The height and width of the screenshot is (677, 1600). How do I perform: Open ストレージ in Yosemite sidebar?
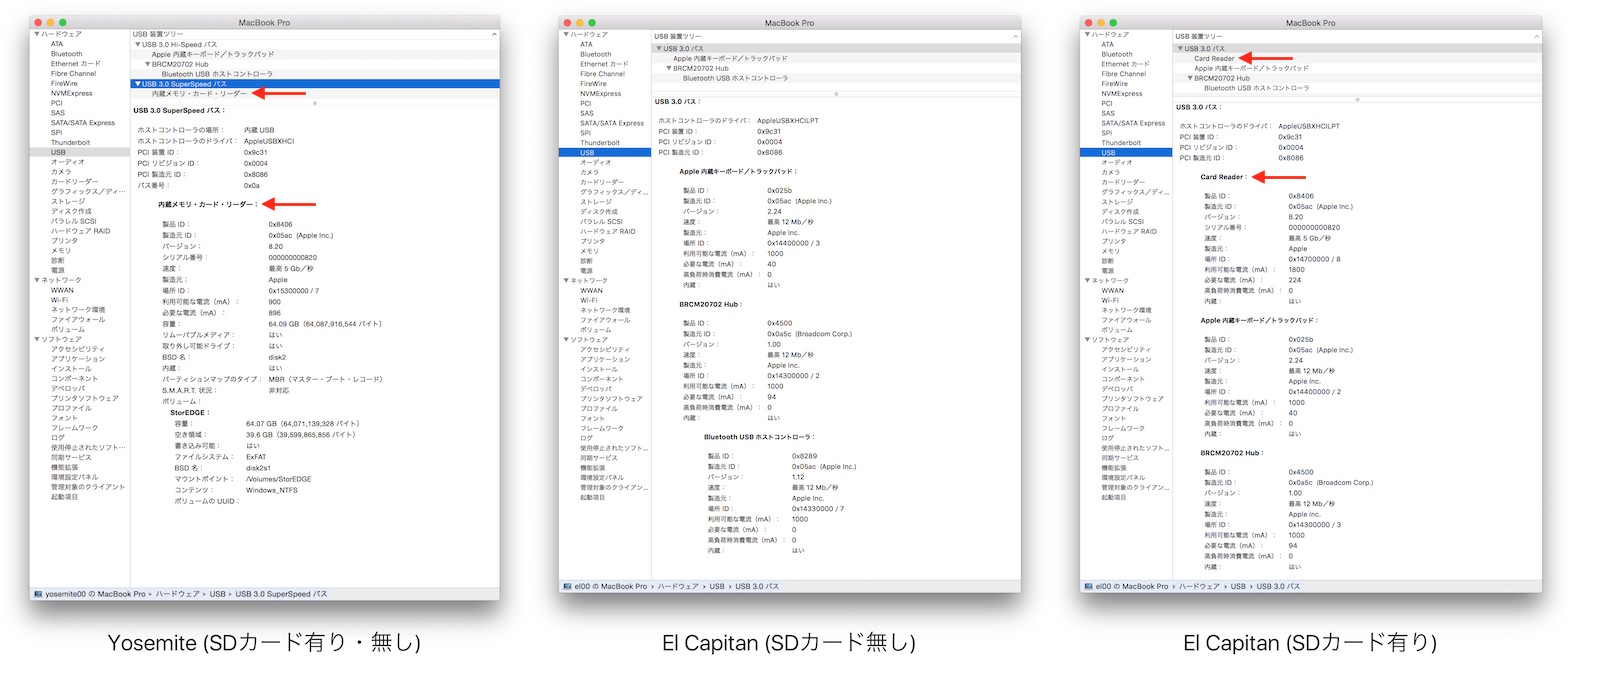click(x=69, y=201)
